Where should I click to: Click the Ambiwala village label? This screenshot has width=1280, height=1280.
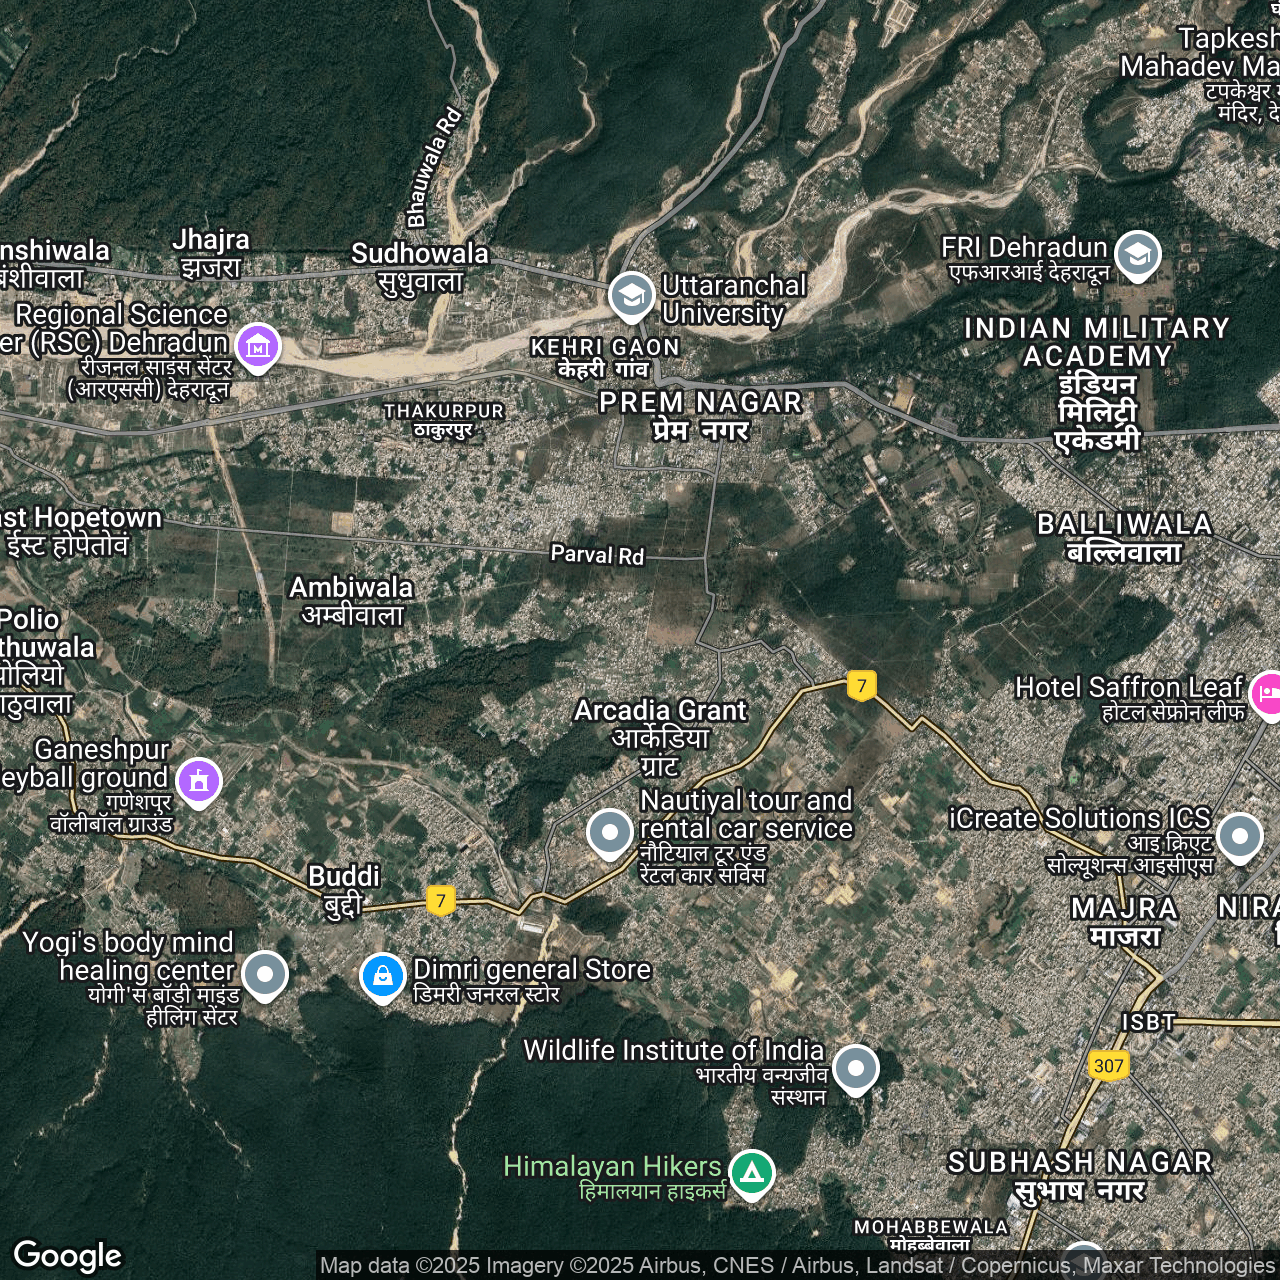351,600
